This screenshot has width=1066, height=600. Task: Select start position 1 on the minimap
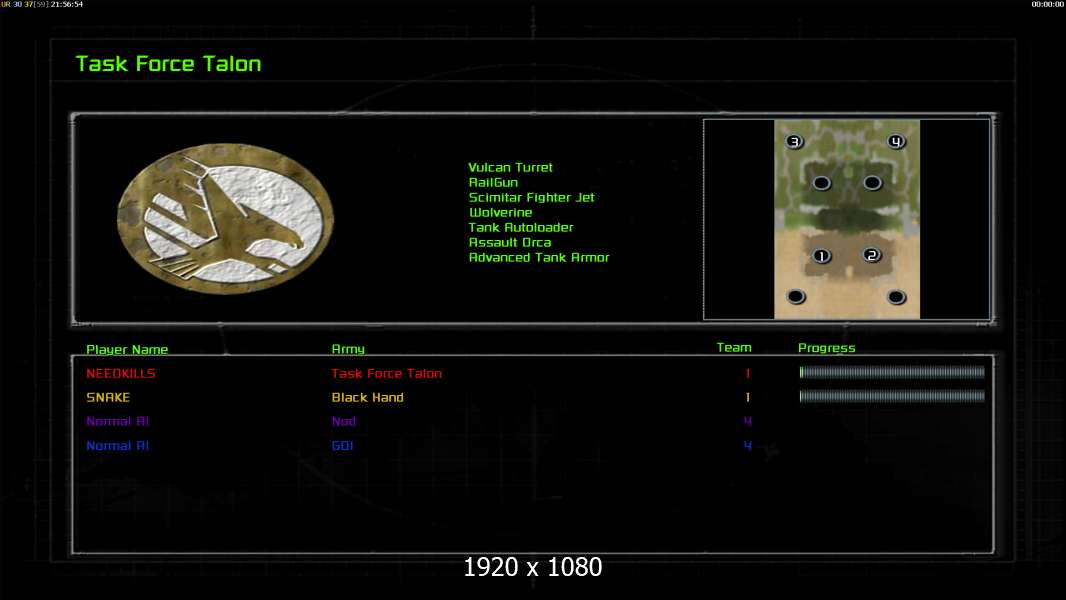(821, 256)
